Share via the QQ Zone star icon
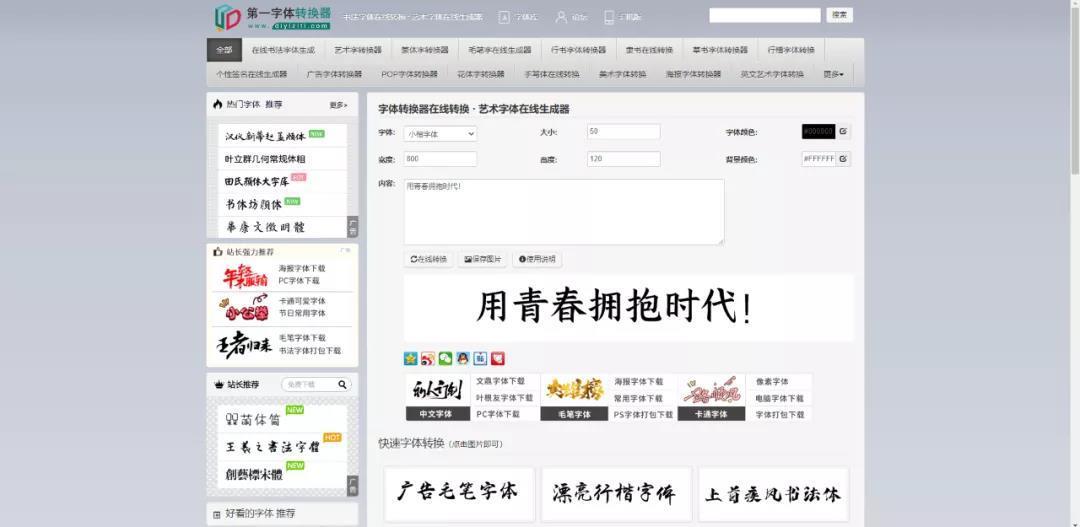The image size is (1080, 527). coord(410,358)
